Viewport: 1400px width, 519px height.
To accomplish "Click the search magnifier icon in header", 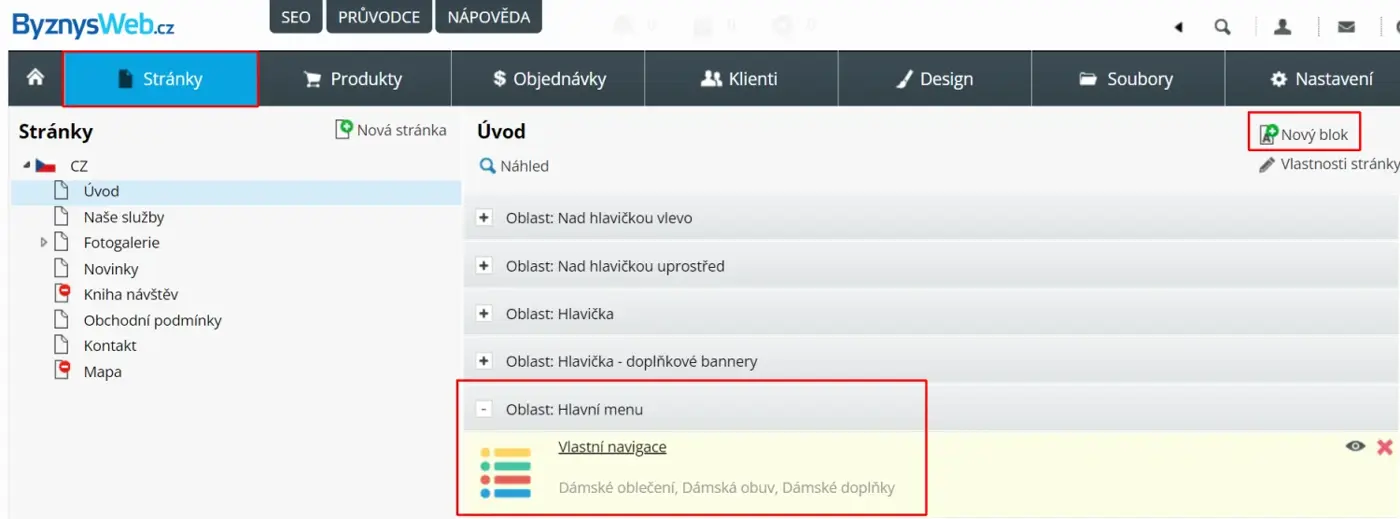I will (x=1222, y=27).
